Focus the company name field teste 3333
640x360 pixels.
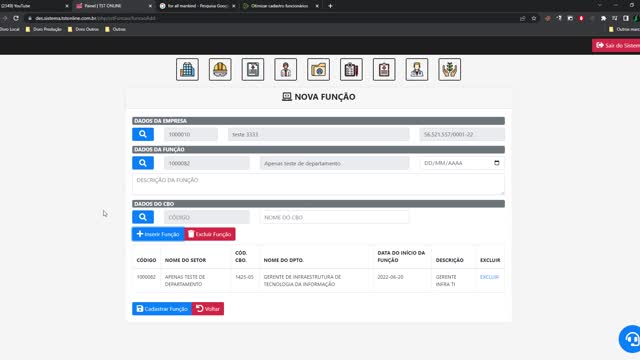(318, 134)
